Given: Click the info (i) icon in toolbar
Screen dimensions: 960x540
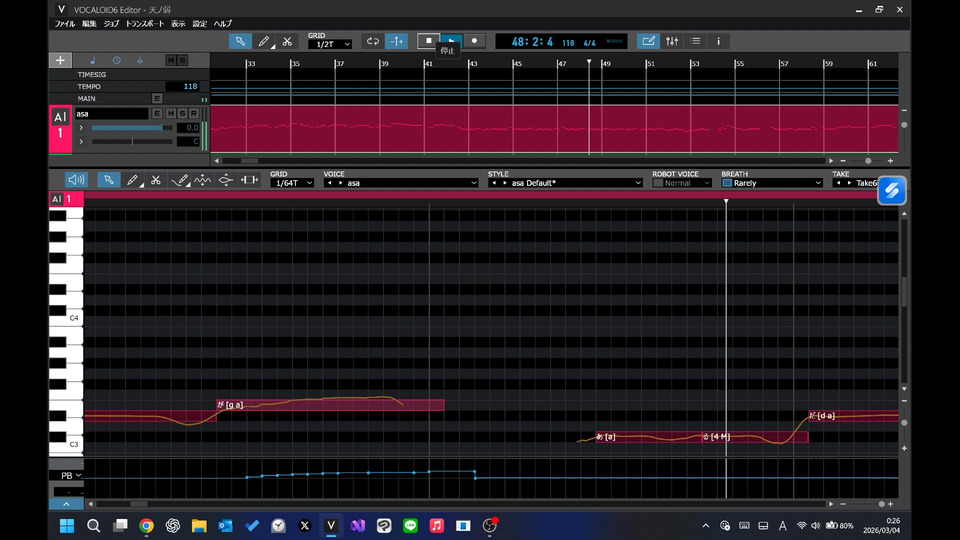Looking at the screenshot, I should click(x=718, y=41).
